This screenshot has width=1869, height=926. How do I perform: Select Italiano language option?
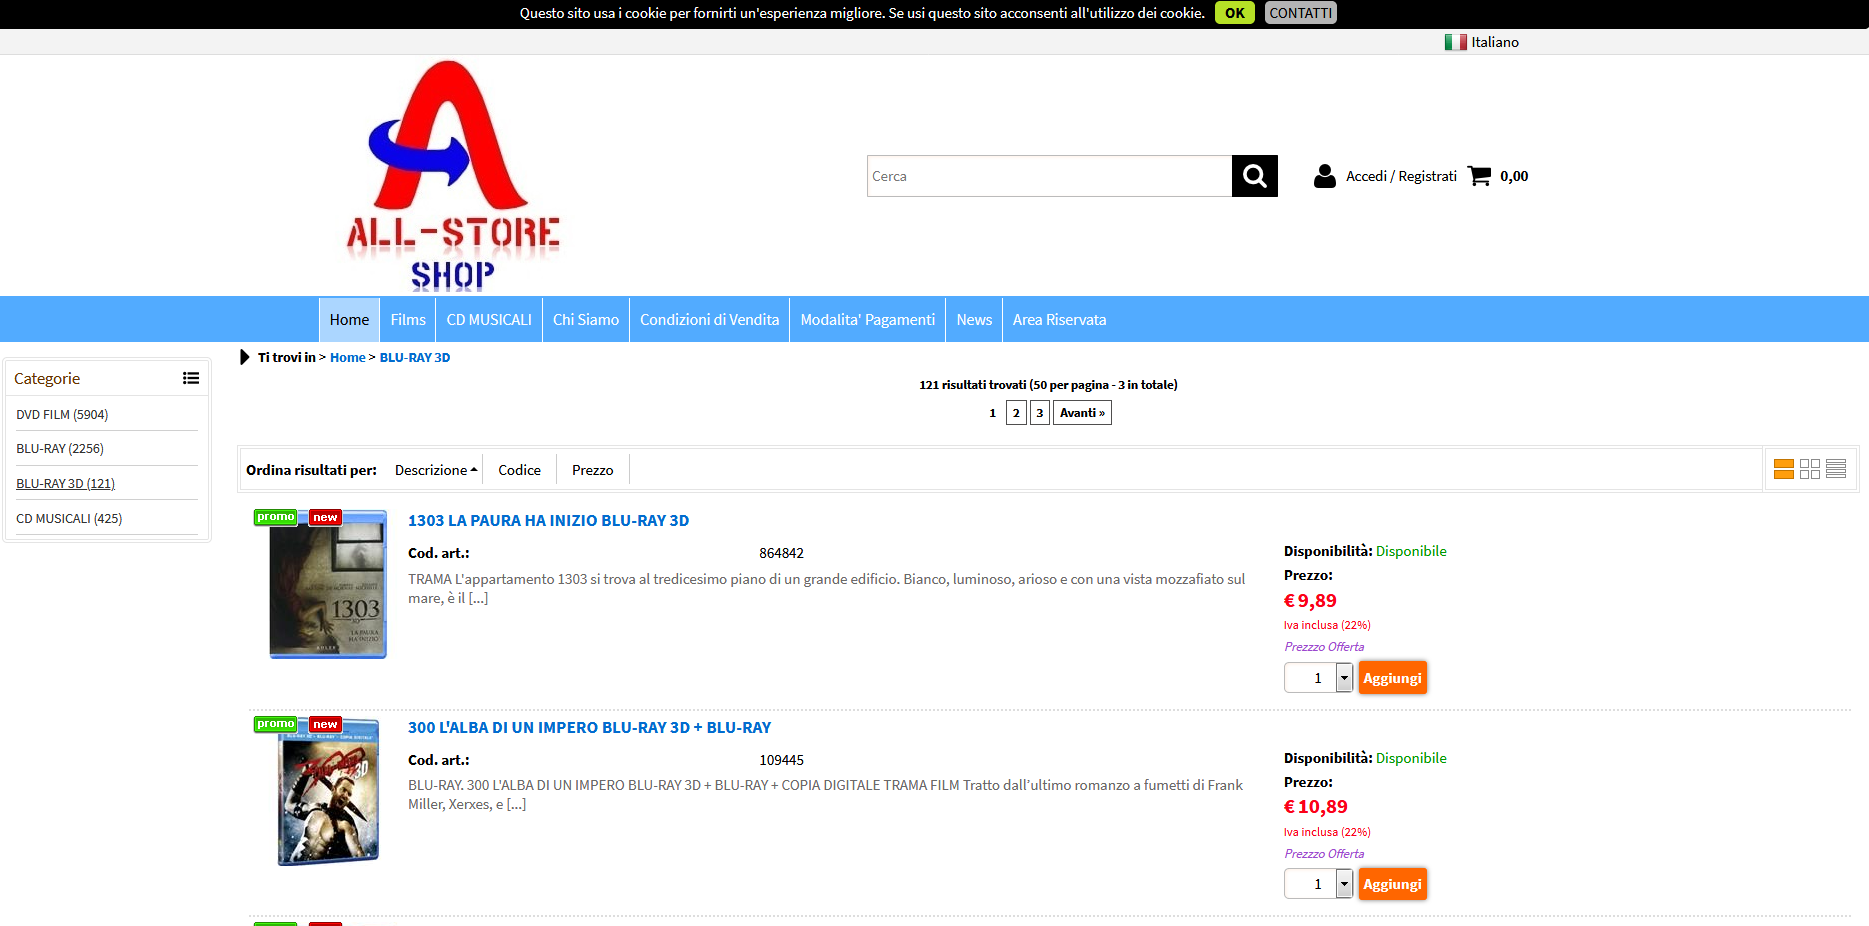point(1495,42)
